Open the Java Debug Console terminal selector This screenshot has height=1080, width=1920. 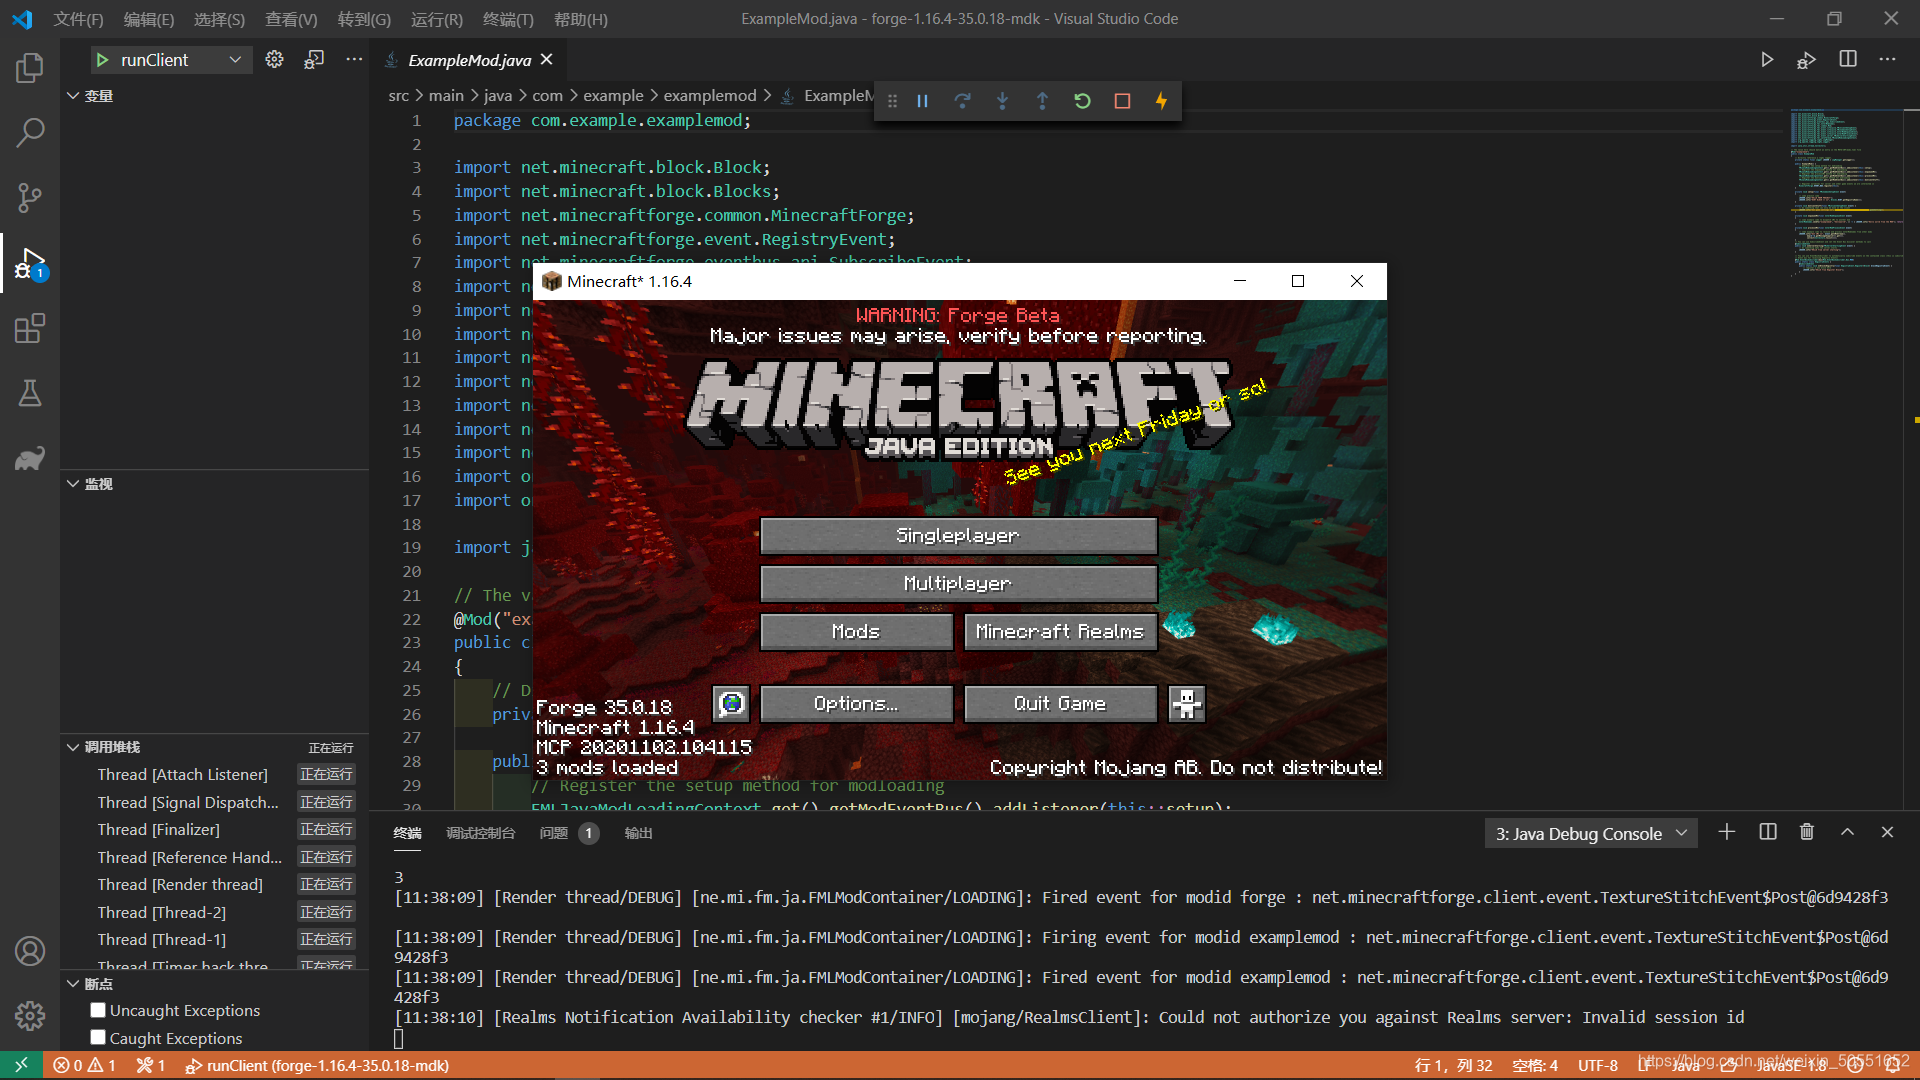click(1590, 834)
